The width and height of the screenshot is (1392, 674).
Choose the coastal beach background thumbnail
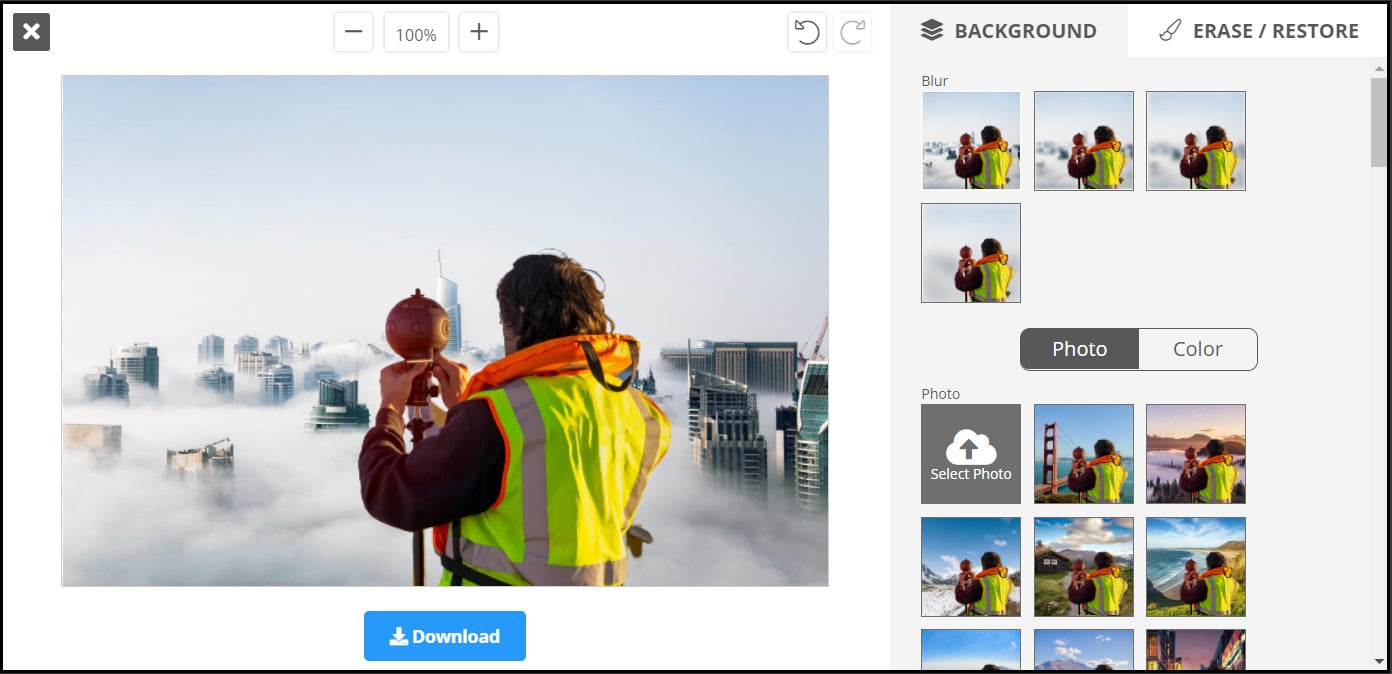pos(1196,567)
